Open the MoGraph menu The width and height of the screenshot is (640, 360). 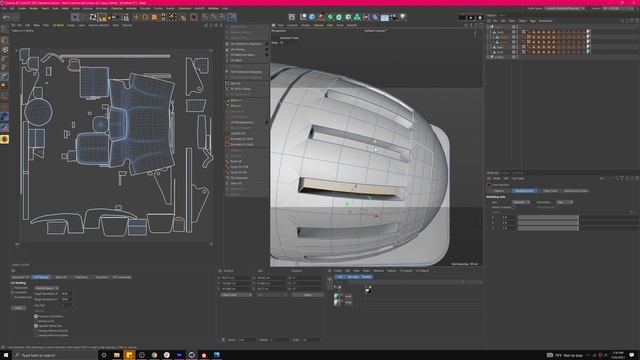point(101,8)
